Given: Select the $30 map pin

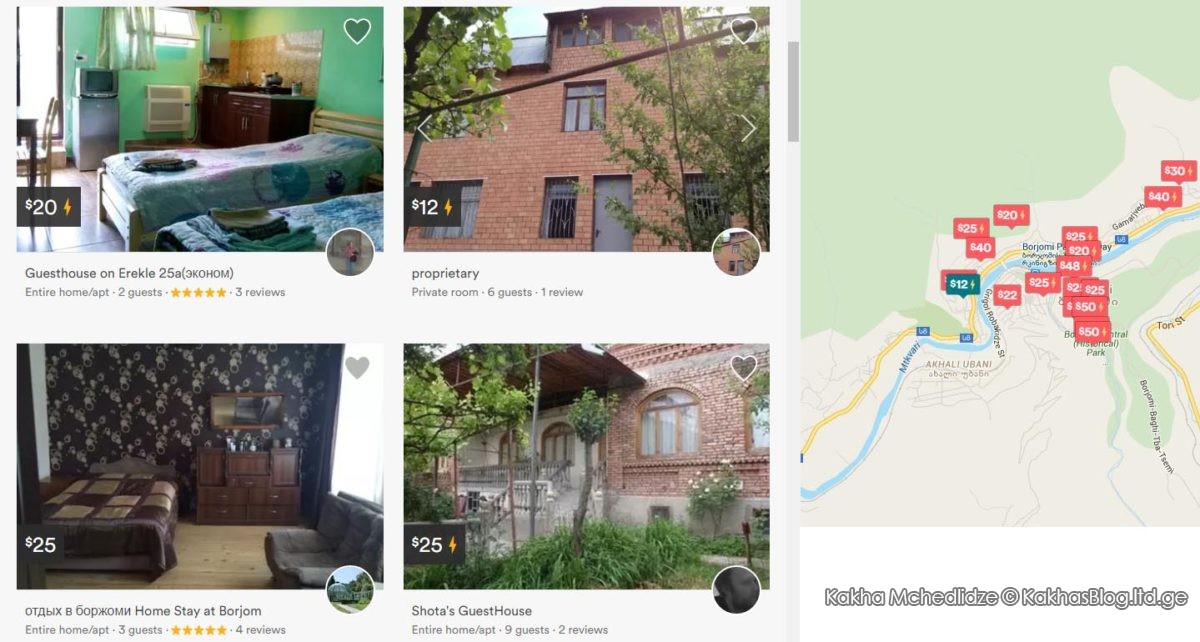Looking at the screenshot, I should point(1178,172).
